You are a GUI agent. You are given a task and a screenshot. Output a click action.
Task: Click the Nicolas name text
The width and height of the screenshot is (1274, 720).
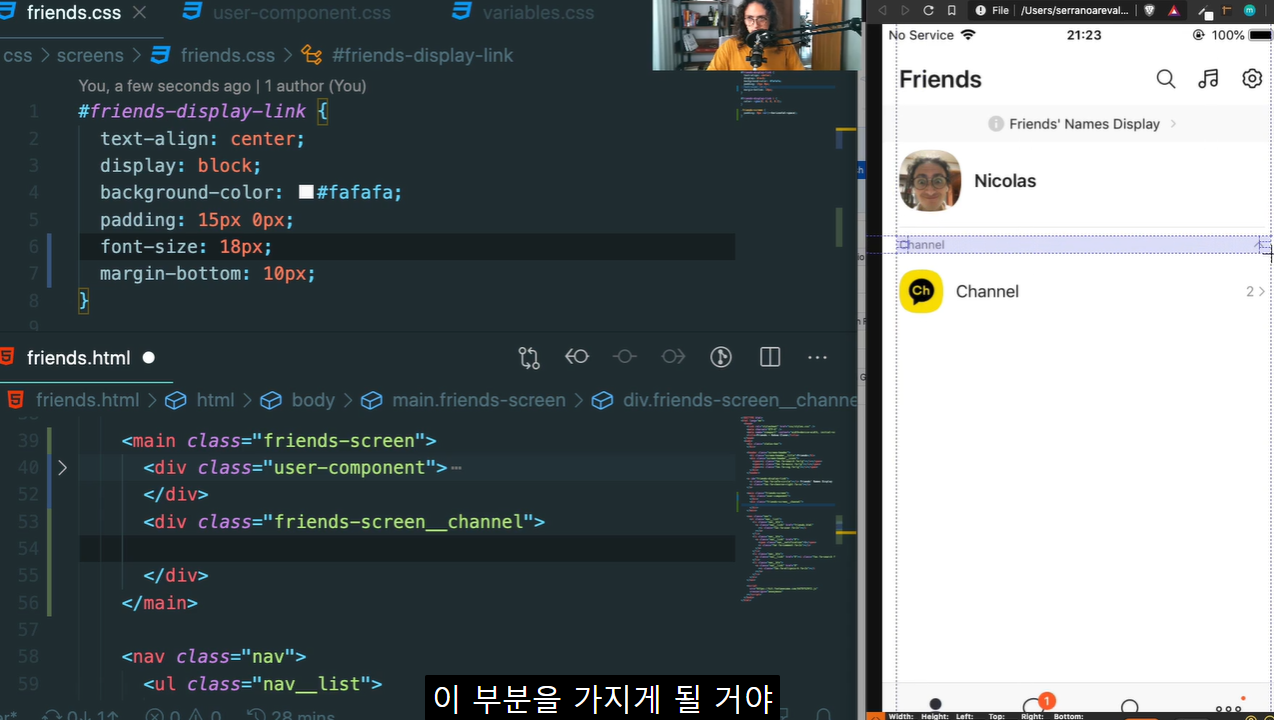tap(1005, 181)
